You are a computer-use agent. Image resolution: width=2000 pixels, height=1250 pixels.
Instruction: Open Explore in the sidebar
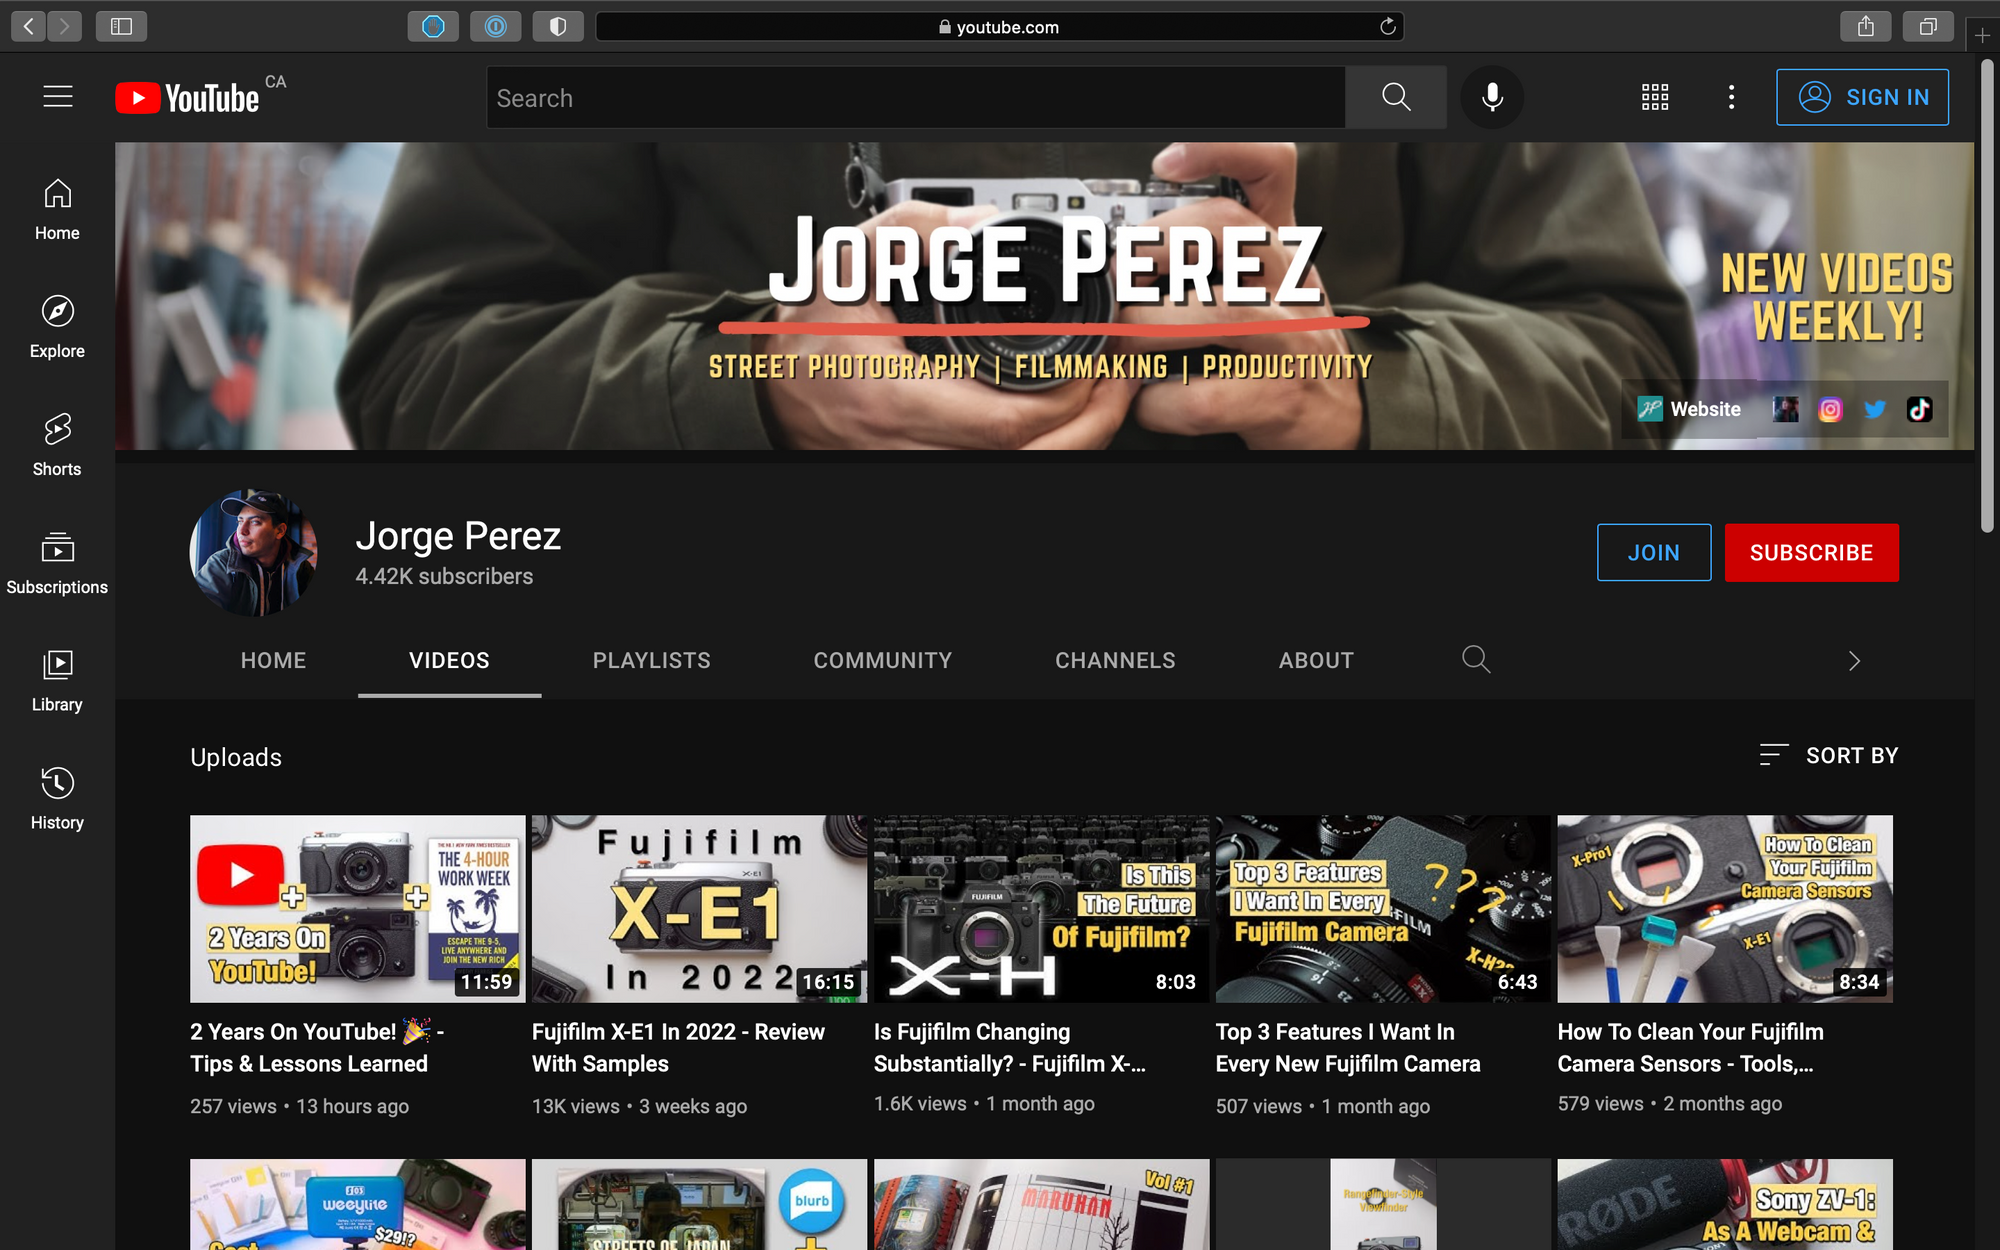[57, 328]
